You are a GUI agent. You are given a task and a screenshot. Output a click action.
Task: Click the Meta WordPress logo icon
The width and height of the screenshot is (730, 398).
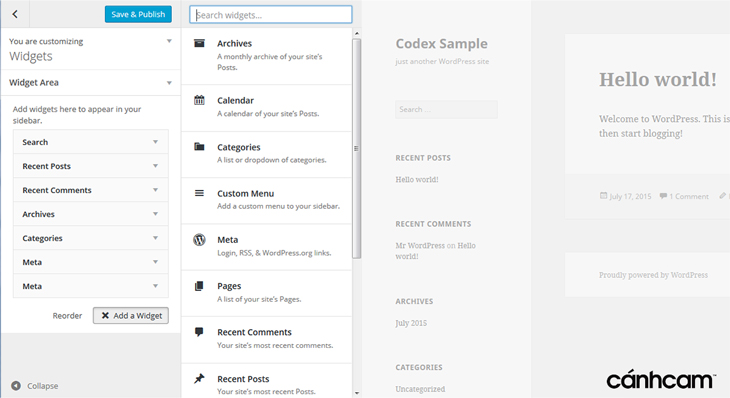click(x=199, y=239)
